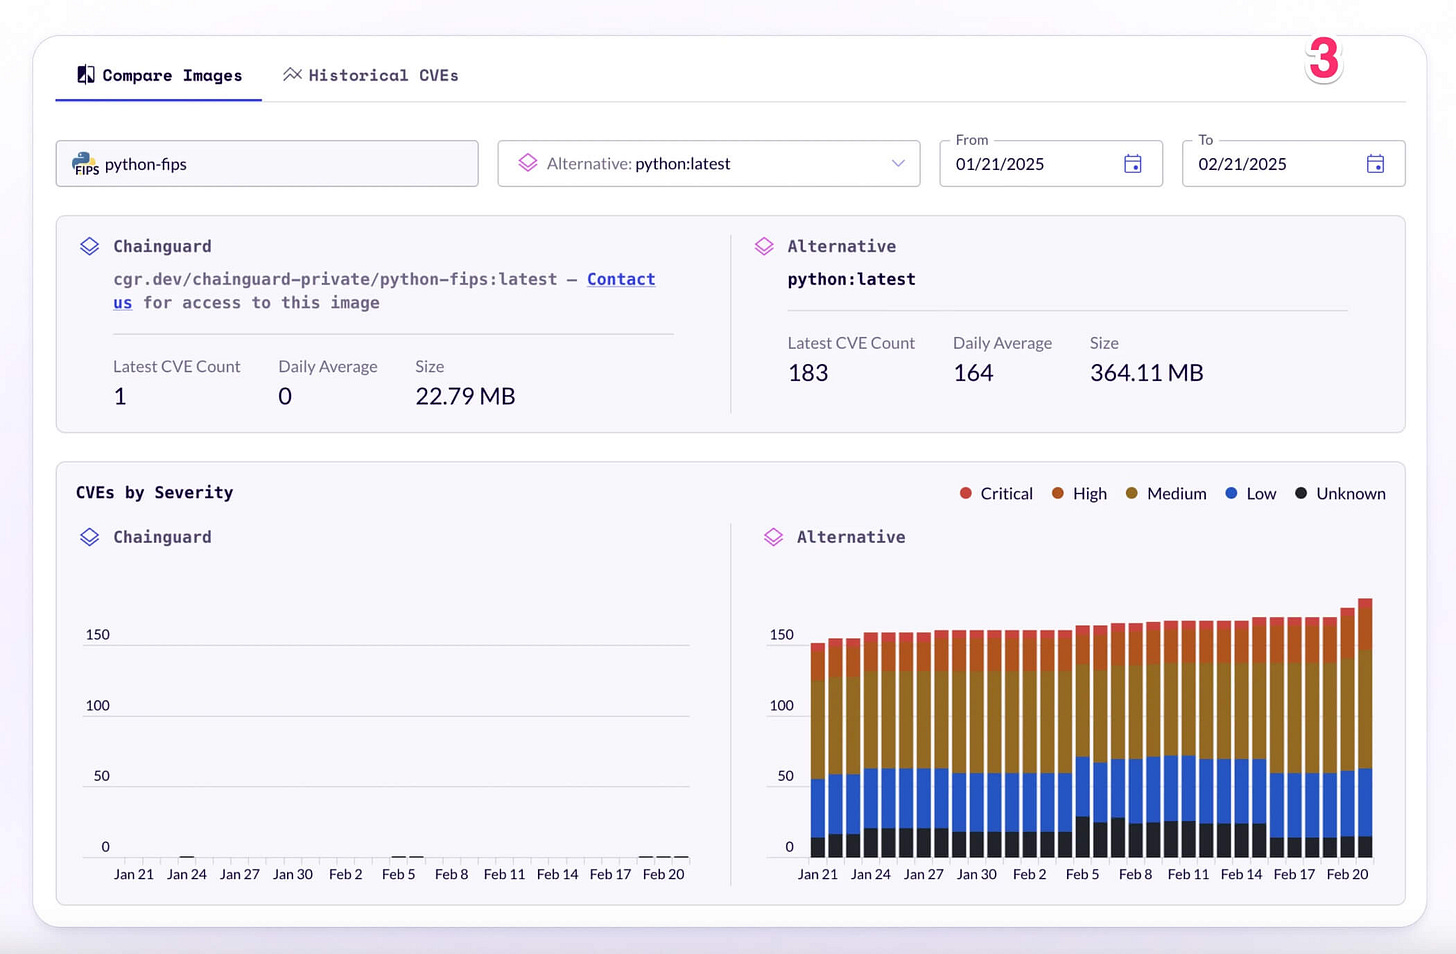1456x954 pixels.
Task: Click the Alternative Latest CVE Count 183
Action: click(808, 373)
